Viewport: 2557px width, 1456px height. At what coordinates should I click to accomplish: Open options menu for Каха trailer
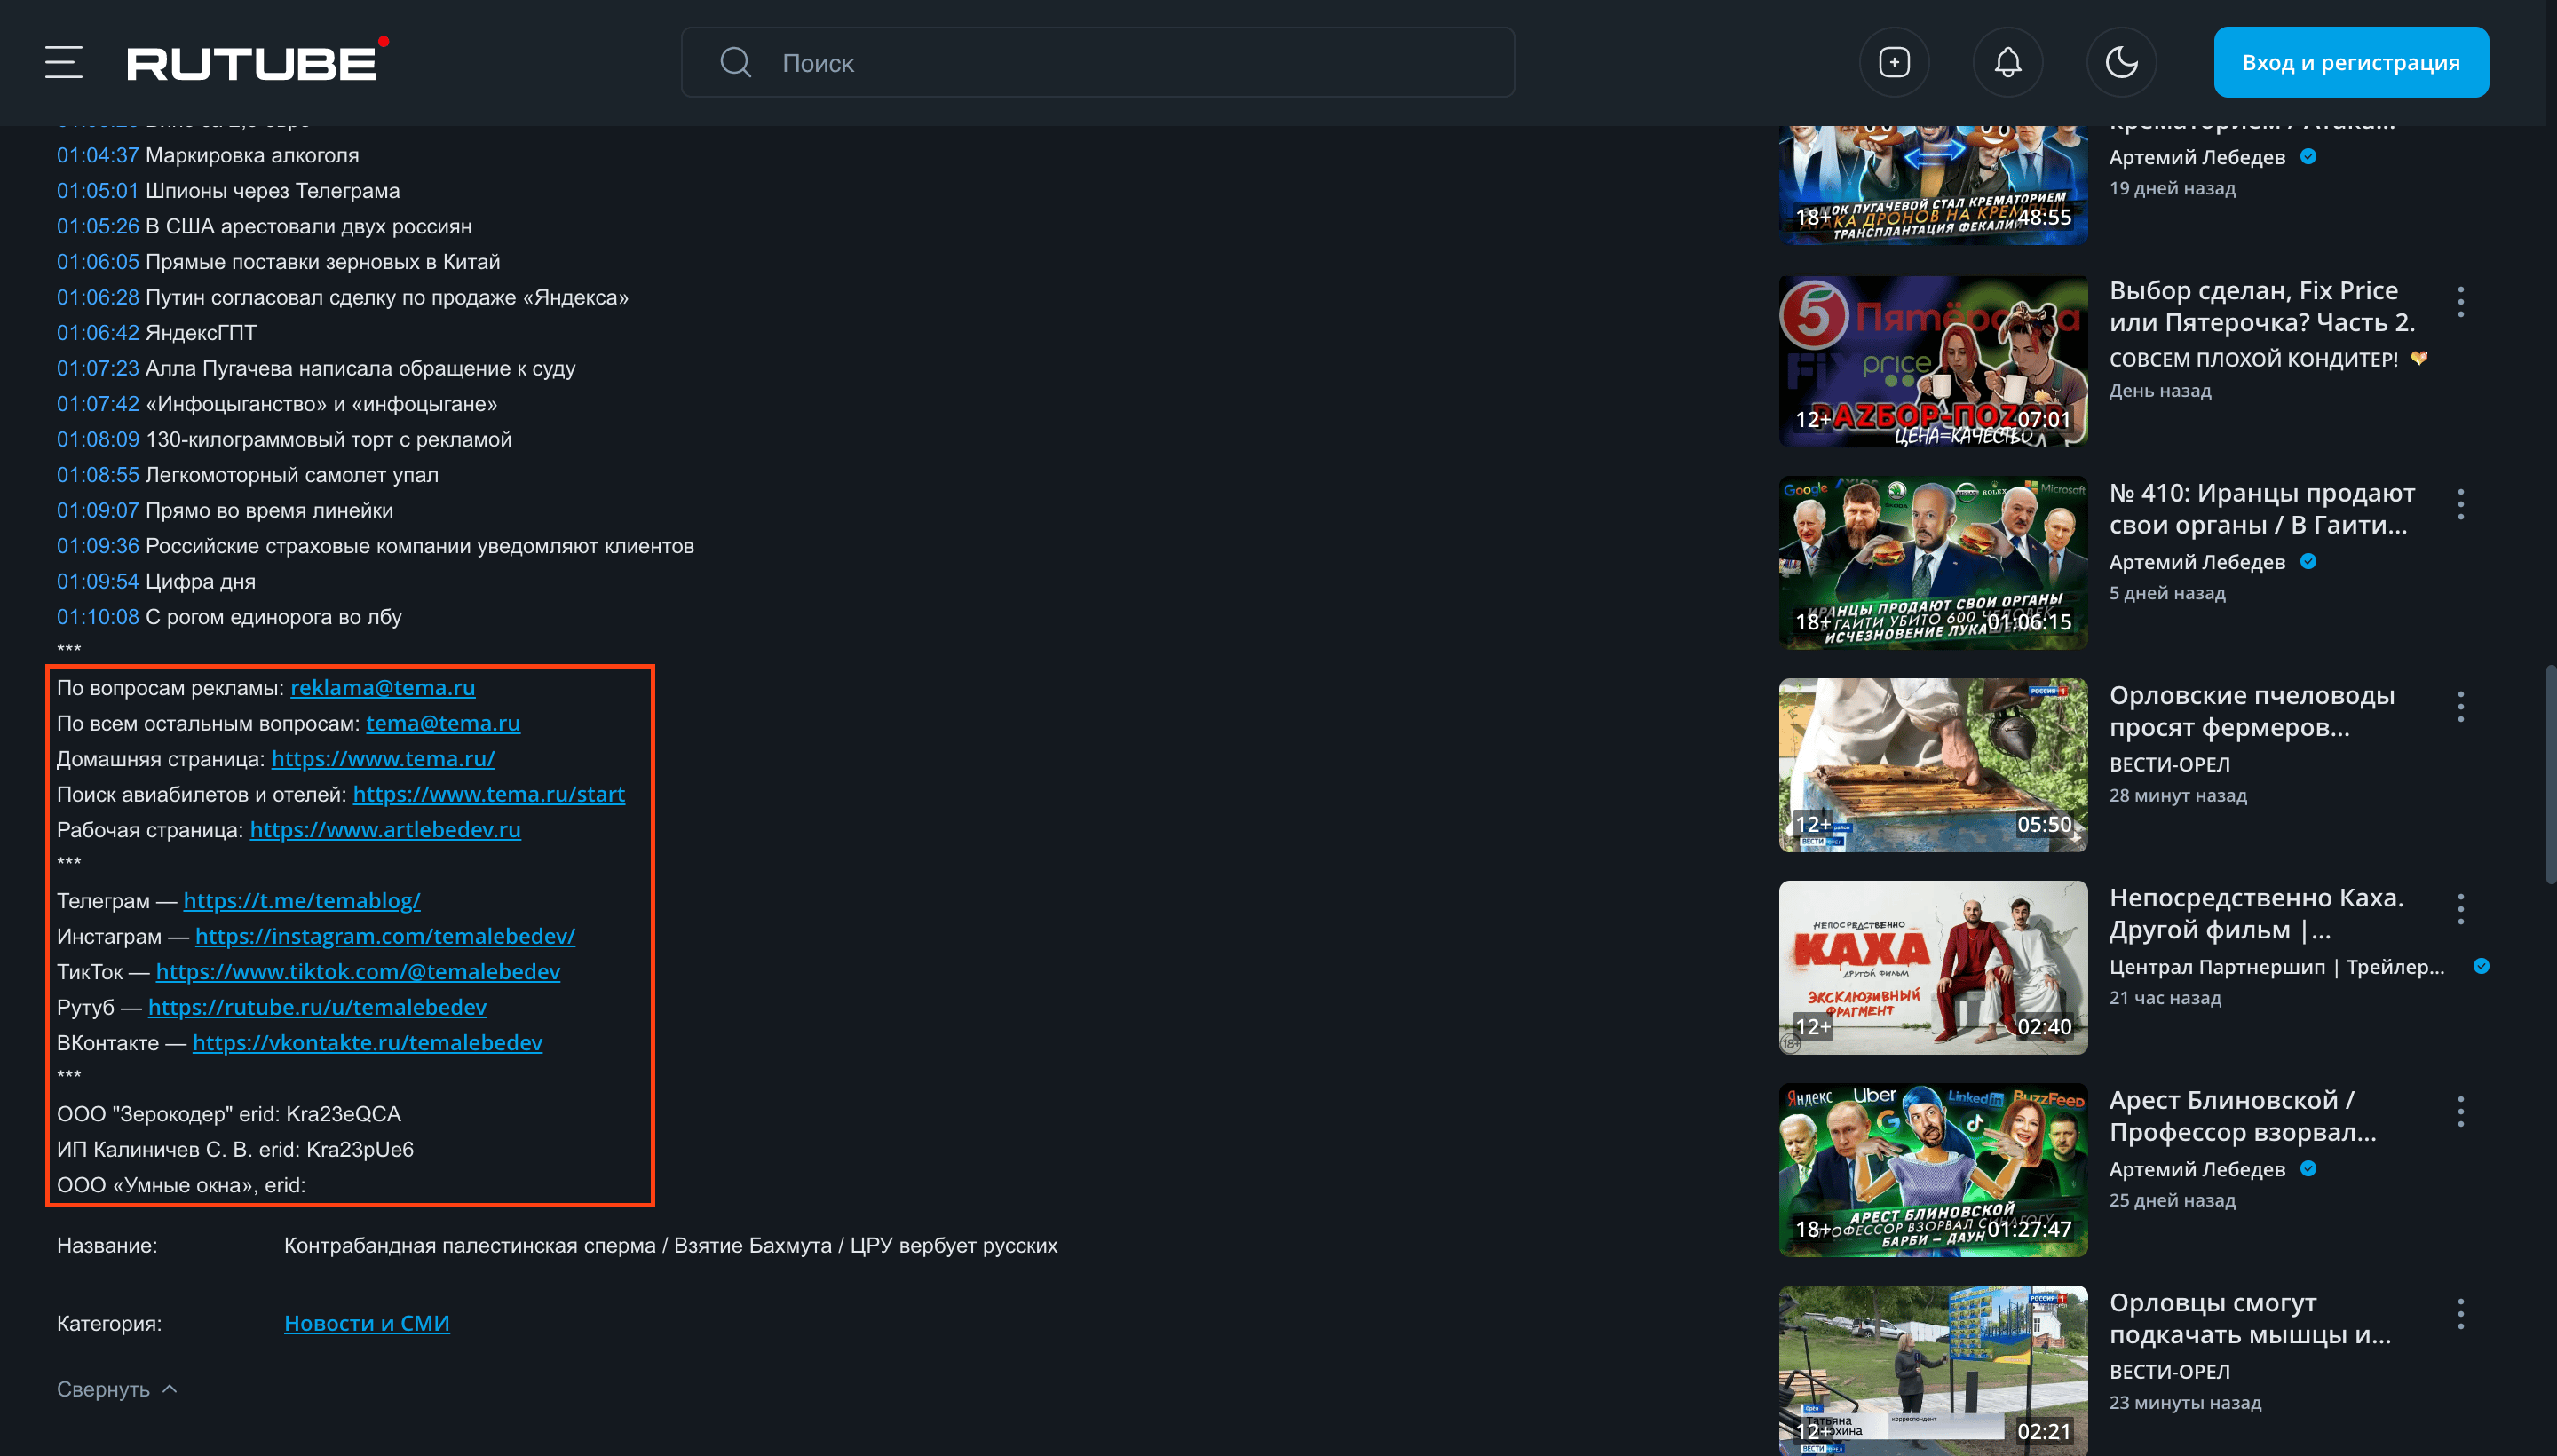[2460, 909]
